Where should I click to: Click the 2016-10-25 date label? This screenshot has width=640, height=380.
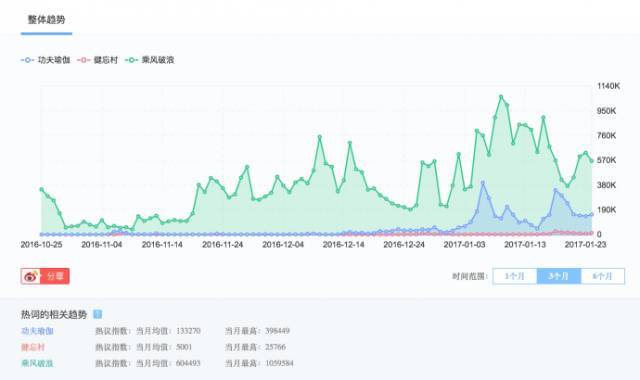[41, 244]
